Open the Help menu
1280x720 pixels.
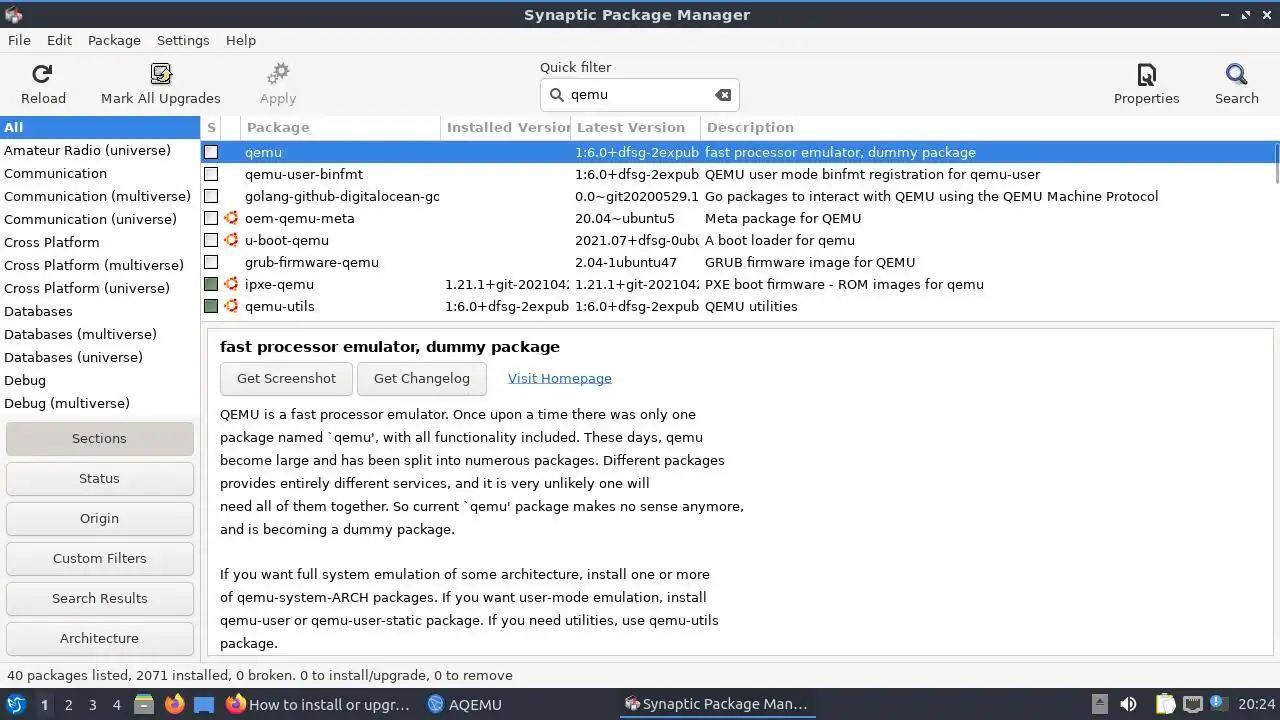[241, 40]
